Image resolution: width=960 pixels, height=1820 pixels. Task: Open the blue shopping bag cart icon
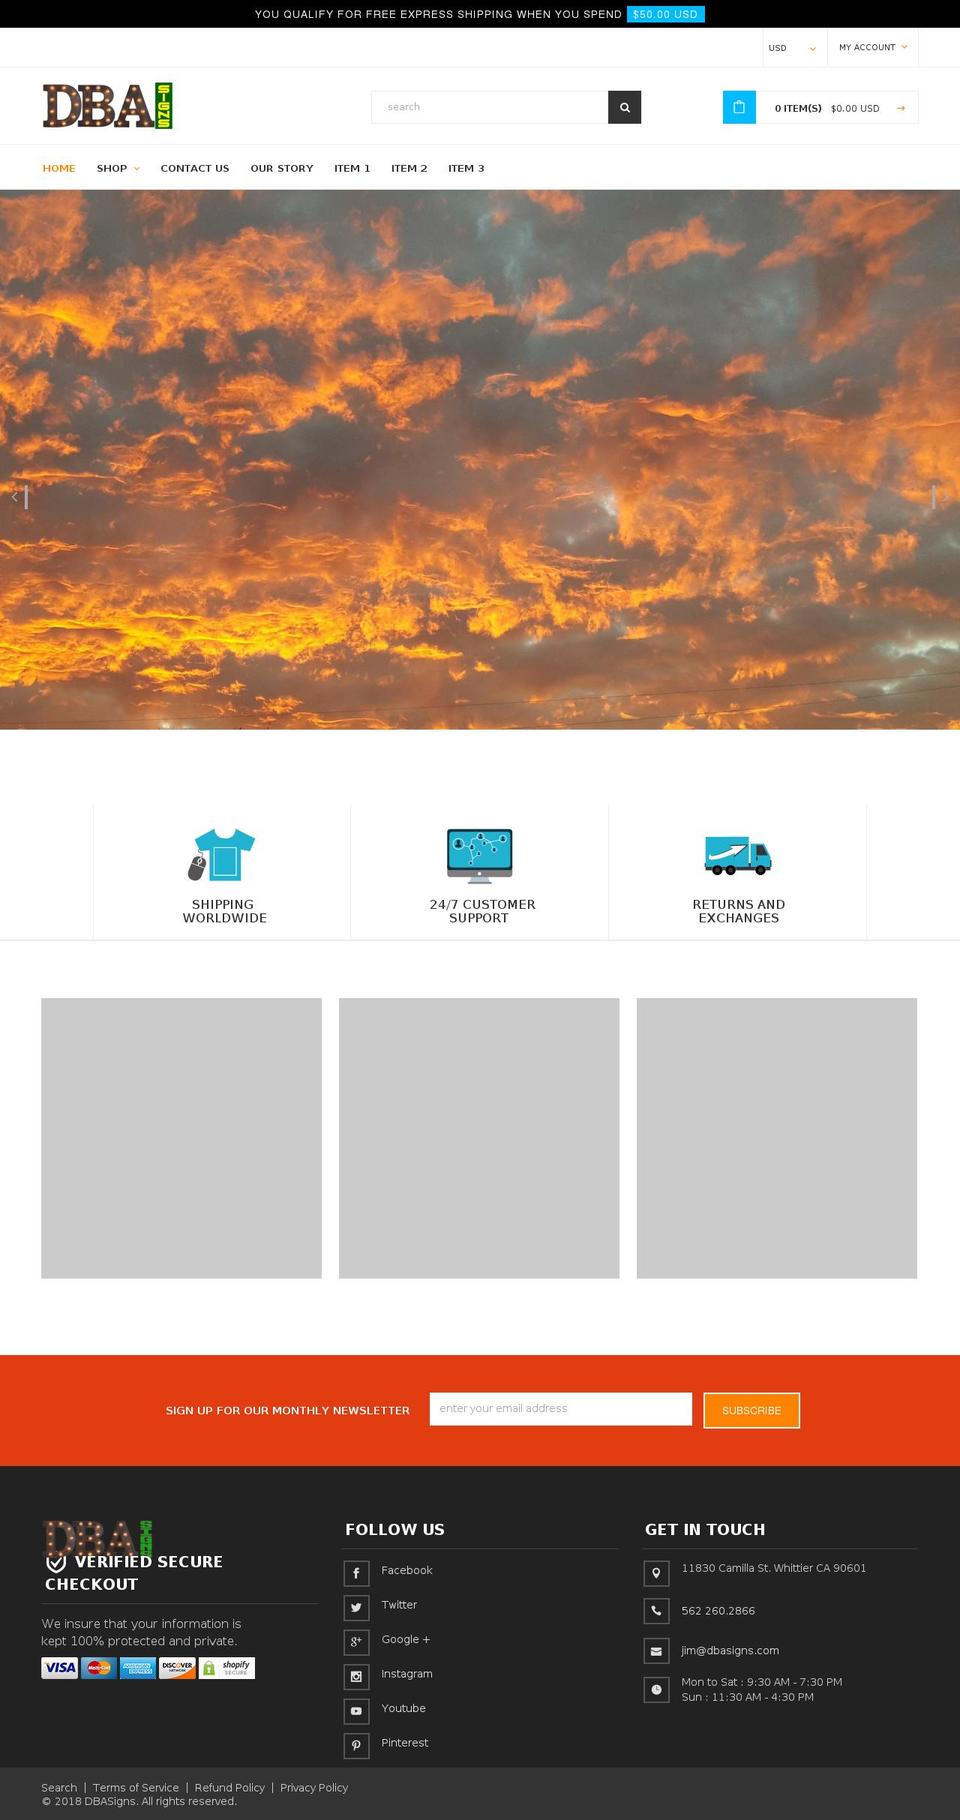click(x=739, y=107)
